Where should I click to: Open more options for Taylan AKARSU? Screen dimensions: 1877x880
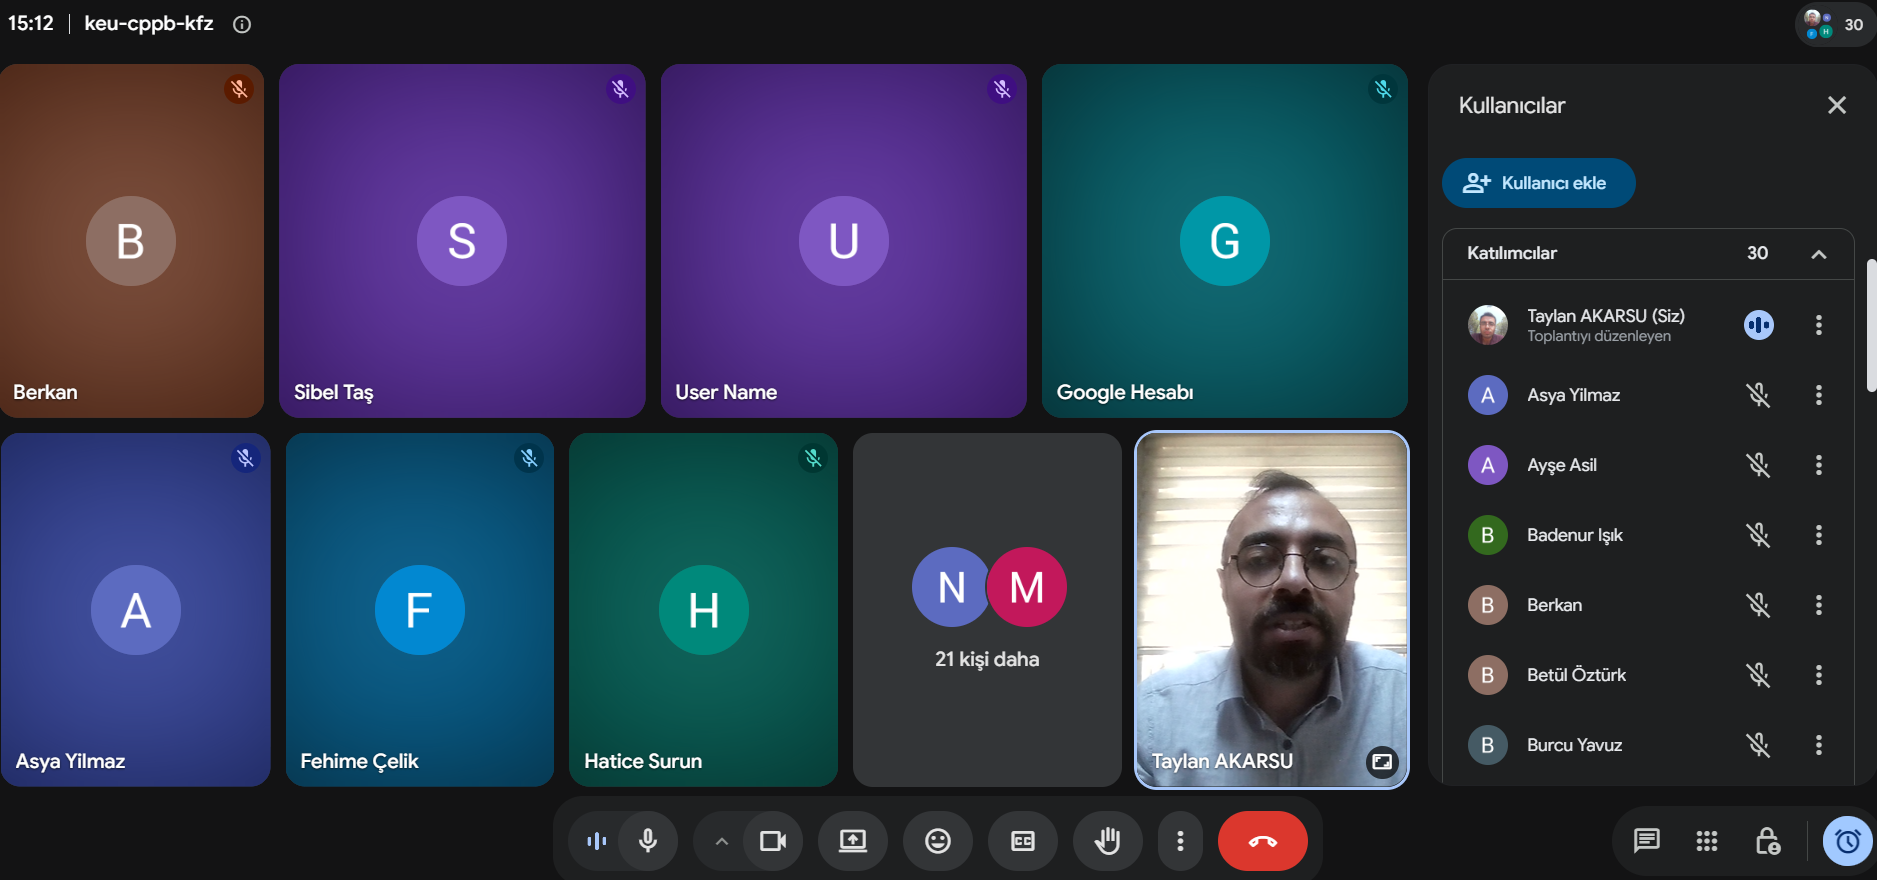pyautogui.click(x=1819, y=325)
